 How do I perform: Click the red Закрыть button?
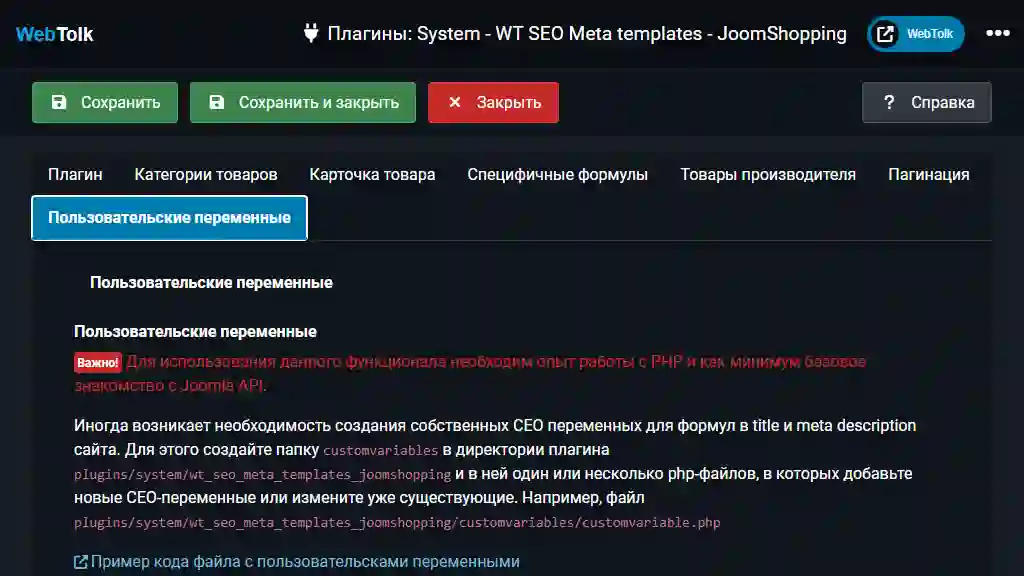[x=494, y=103]
